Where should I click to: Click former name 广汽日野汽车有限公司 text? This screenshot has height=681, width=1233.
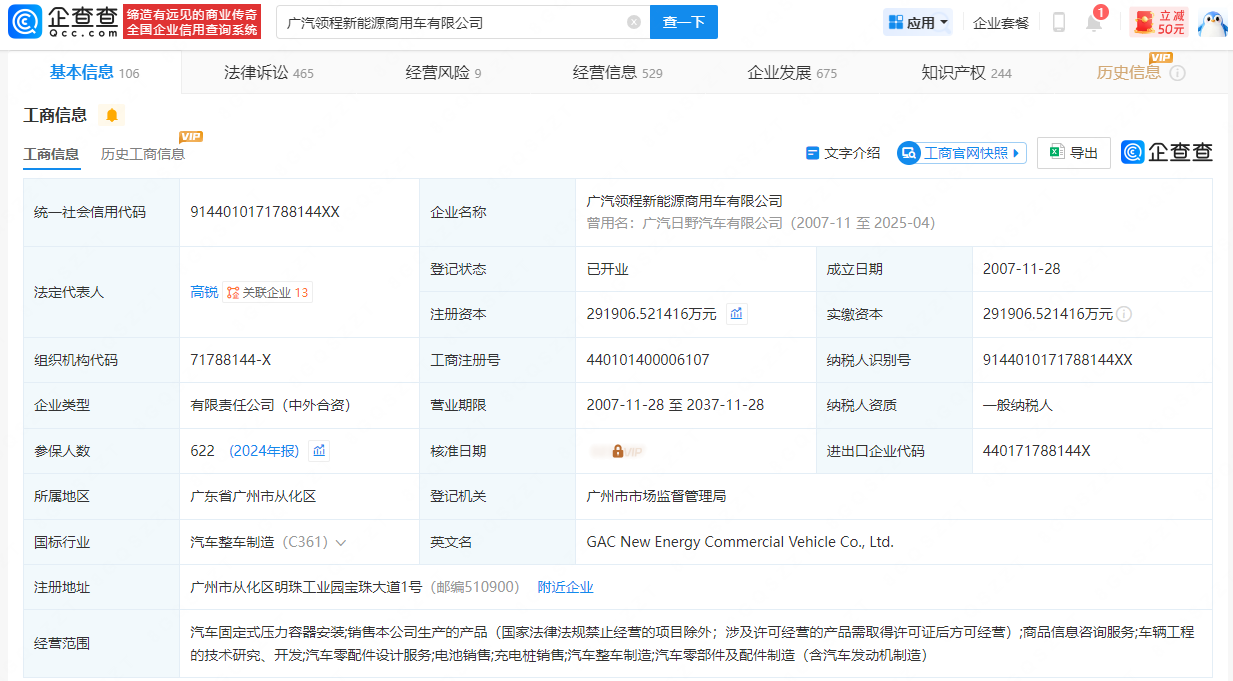click(712, 223)
